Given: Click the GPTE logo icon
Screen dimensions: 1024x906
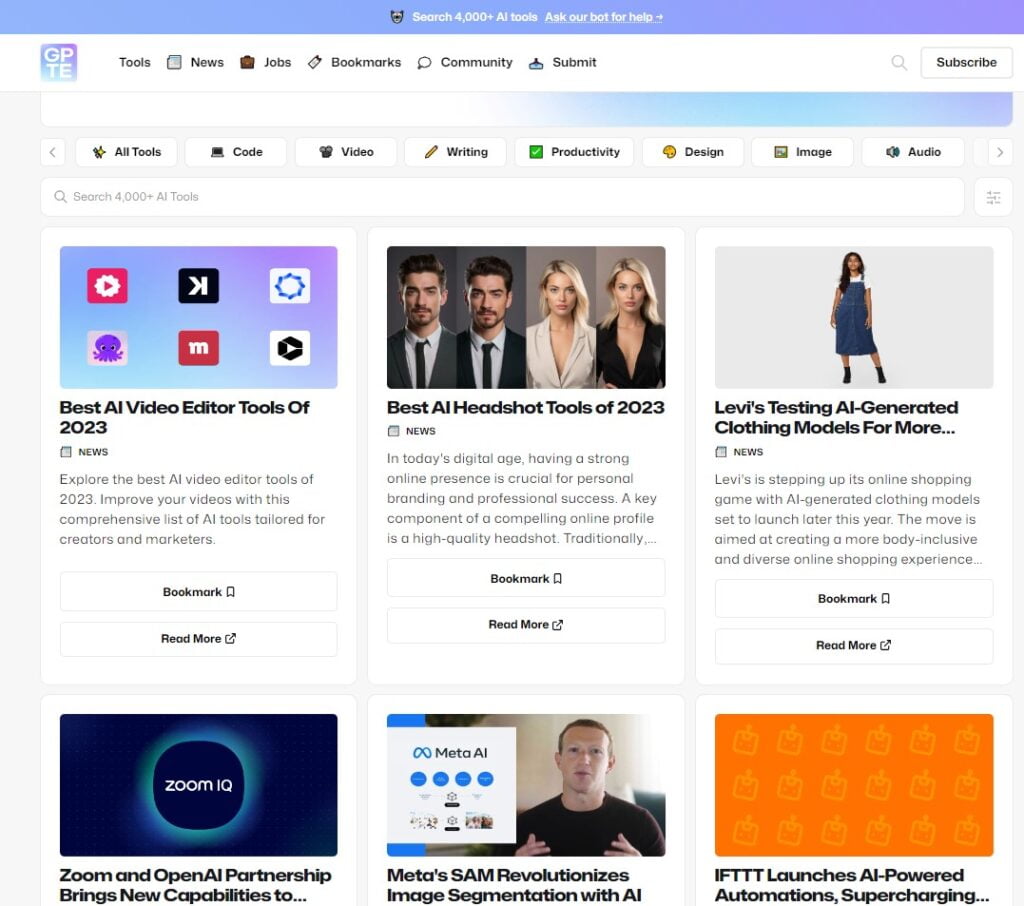Looking at the screenshot, I should click(x=59, y=62).
